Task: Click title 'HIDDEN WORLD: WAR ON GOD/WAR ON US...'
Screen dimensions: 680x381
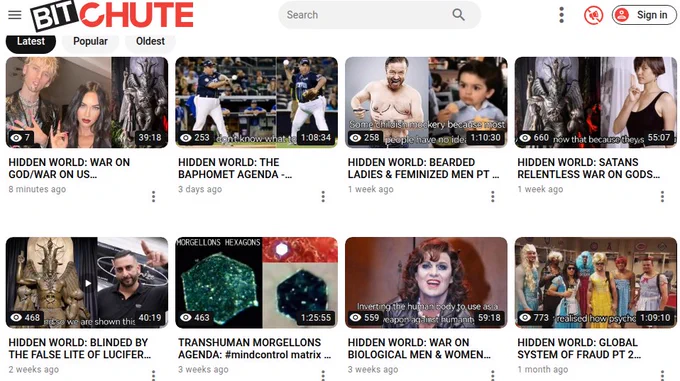Action: point(69,168)
